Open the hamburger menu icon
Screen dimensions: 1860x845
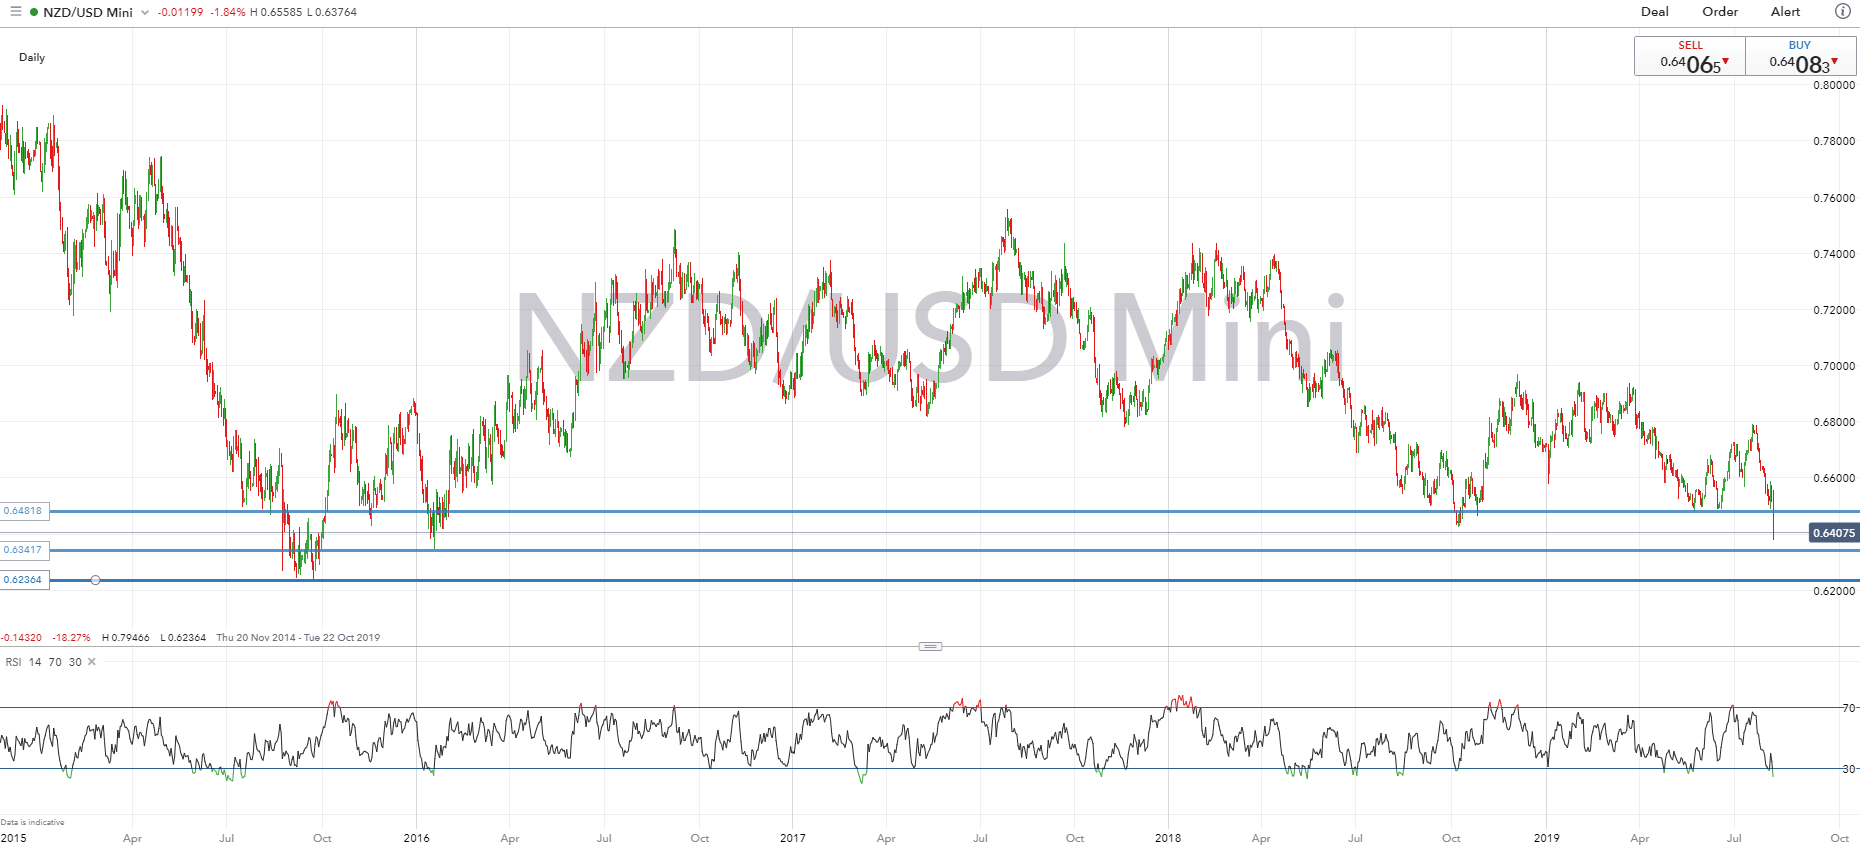point(15,12)
